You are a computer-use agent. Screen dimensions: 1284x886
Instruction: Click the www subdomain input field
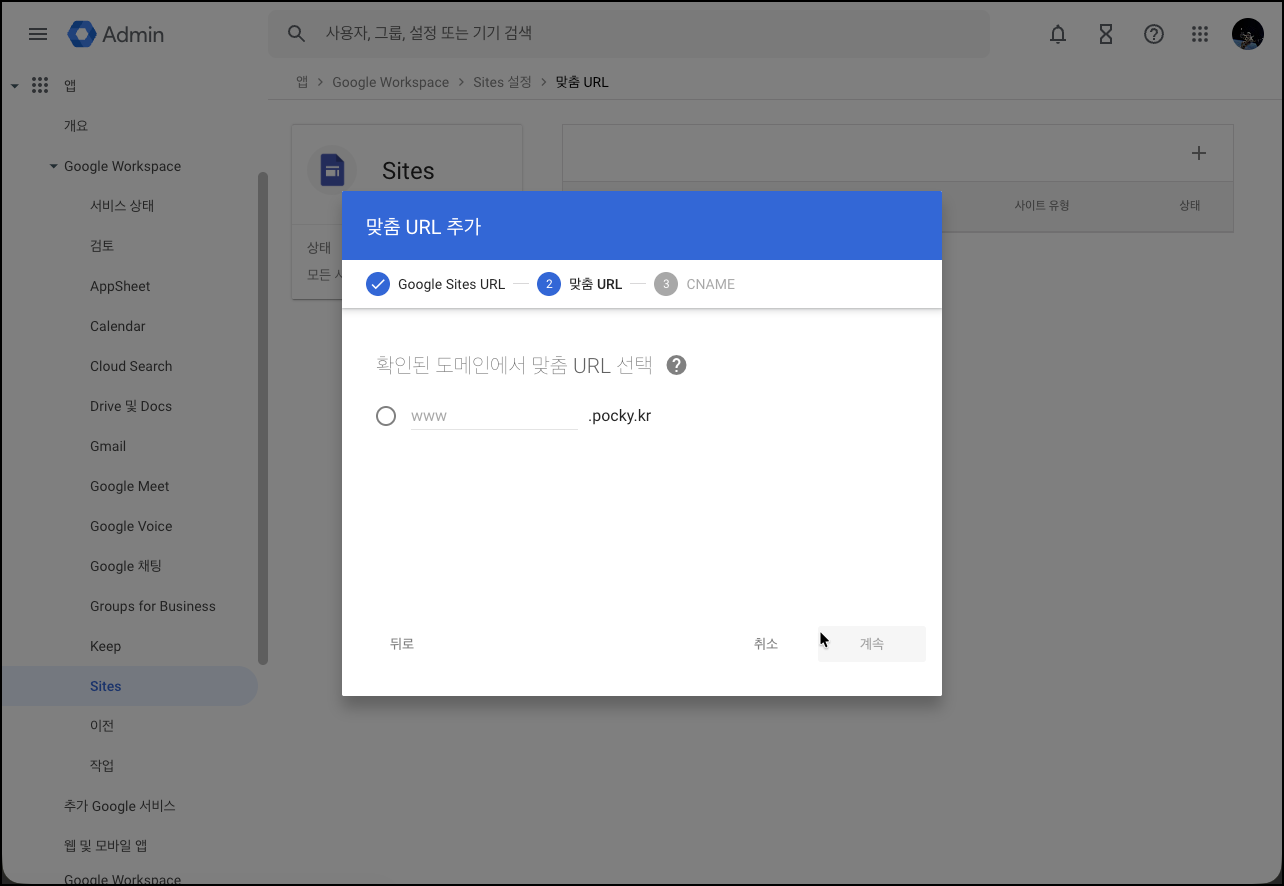(494, 416)
